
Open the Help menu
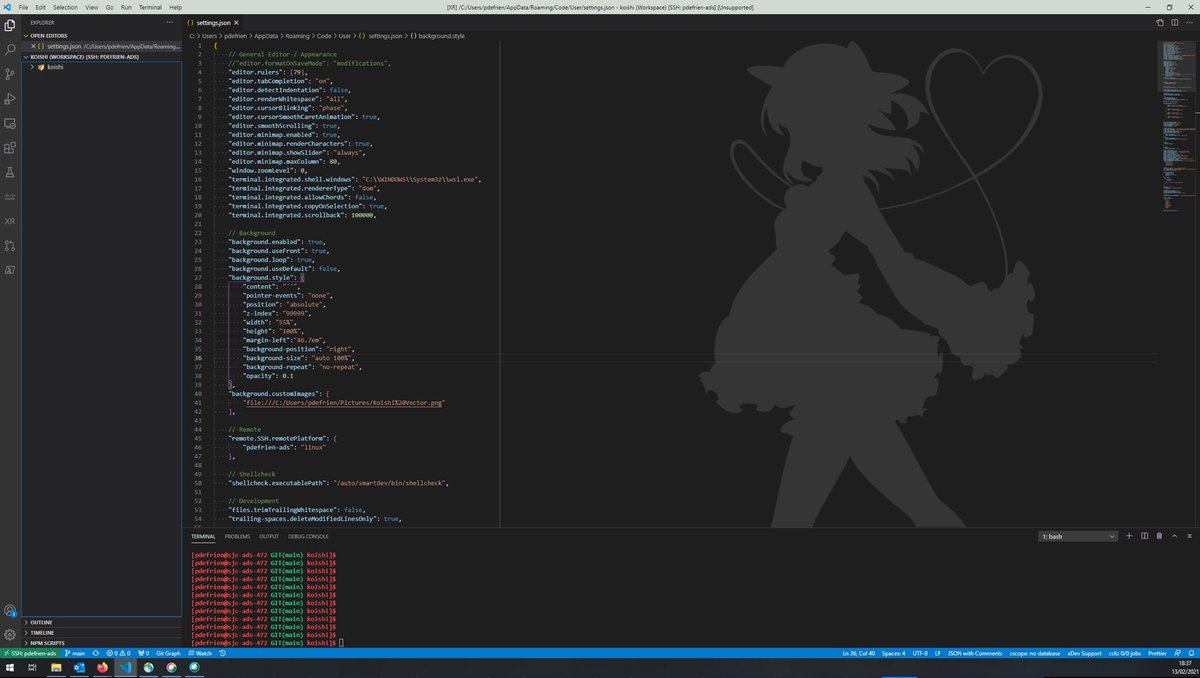176,7
